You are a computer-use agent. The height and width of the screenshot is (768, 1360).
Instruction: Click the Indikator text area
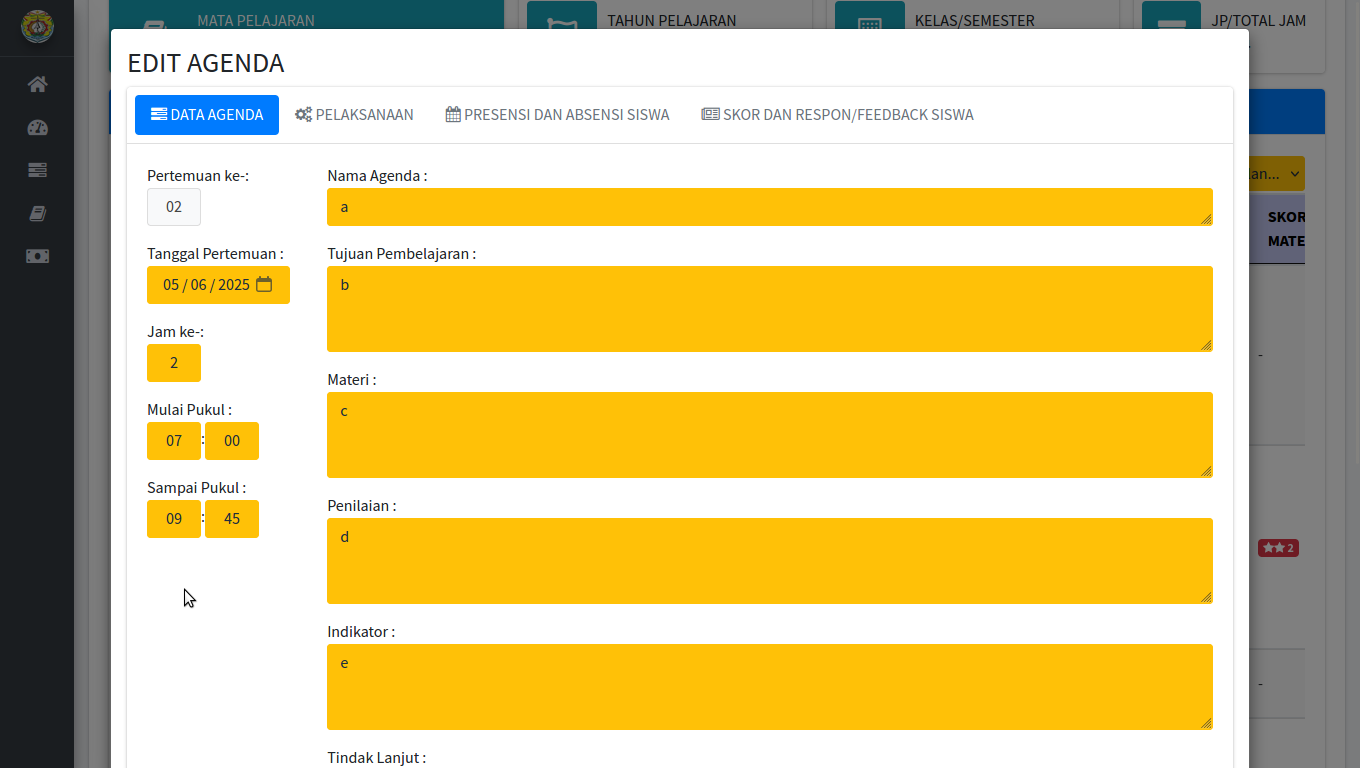pos(770,687)
